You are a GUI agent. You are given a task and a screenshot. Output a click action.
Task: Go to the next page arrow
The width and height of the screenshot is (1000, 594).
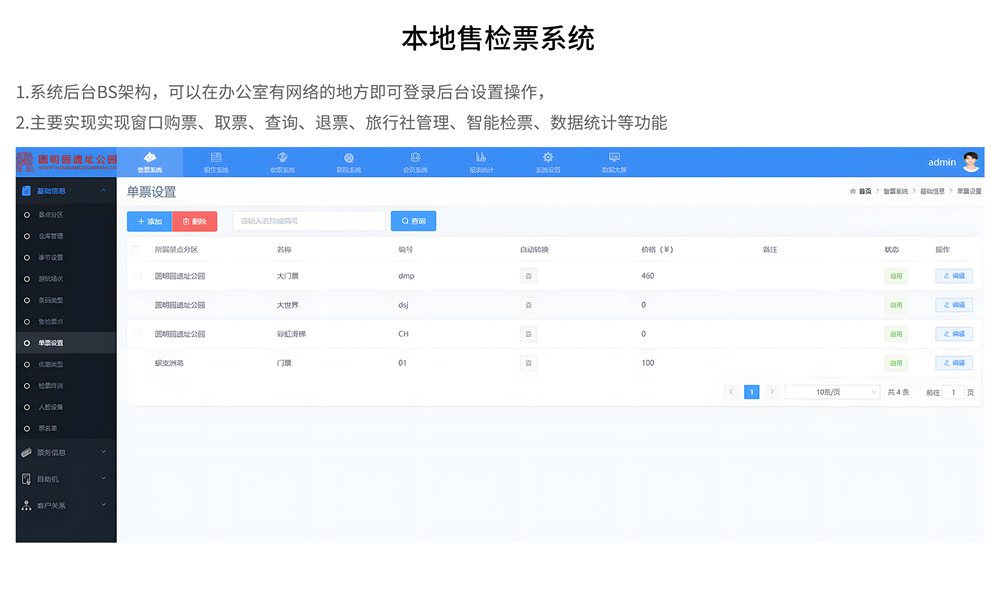coord(772,392)
